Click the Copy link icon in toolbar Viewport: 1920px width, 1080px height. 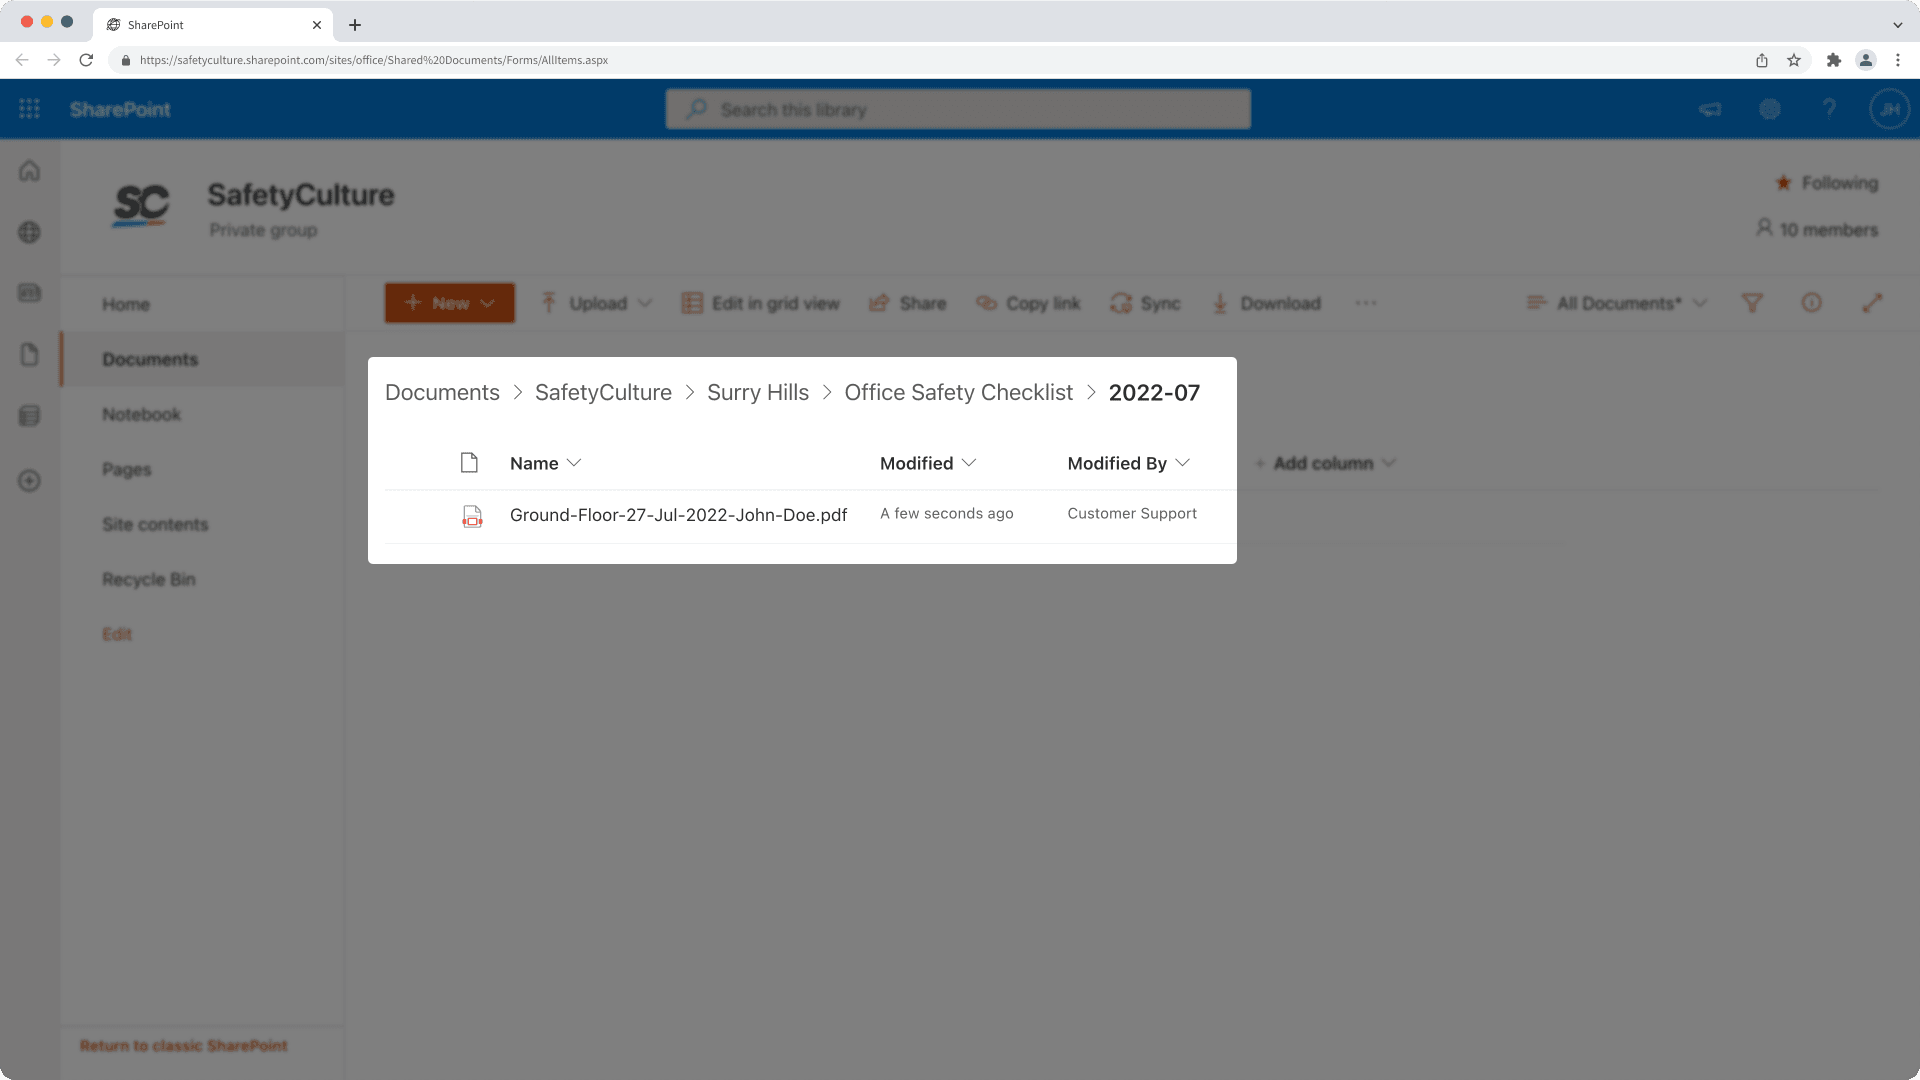[x=985, y=303]
